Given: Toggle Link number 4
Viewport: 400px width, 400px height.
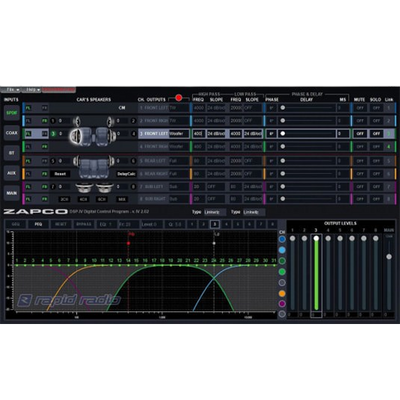Looking at the screenshot, I should click(x=389, y=147).
